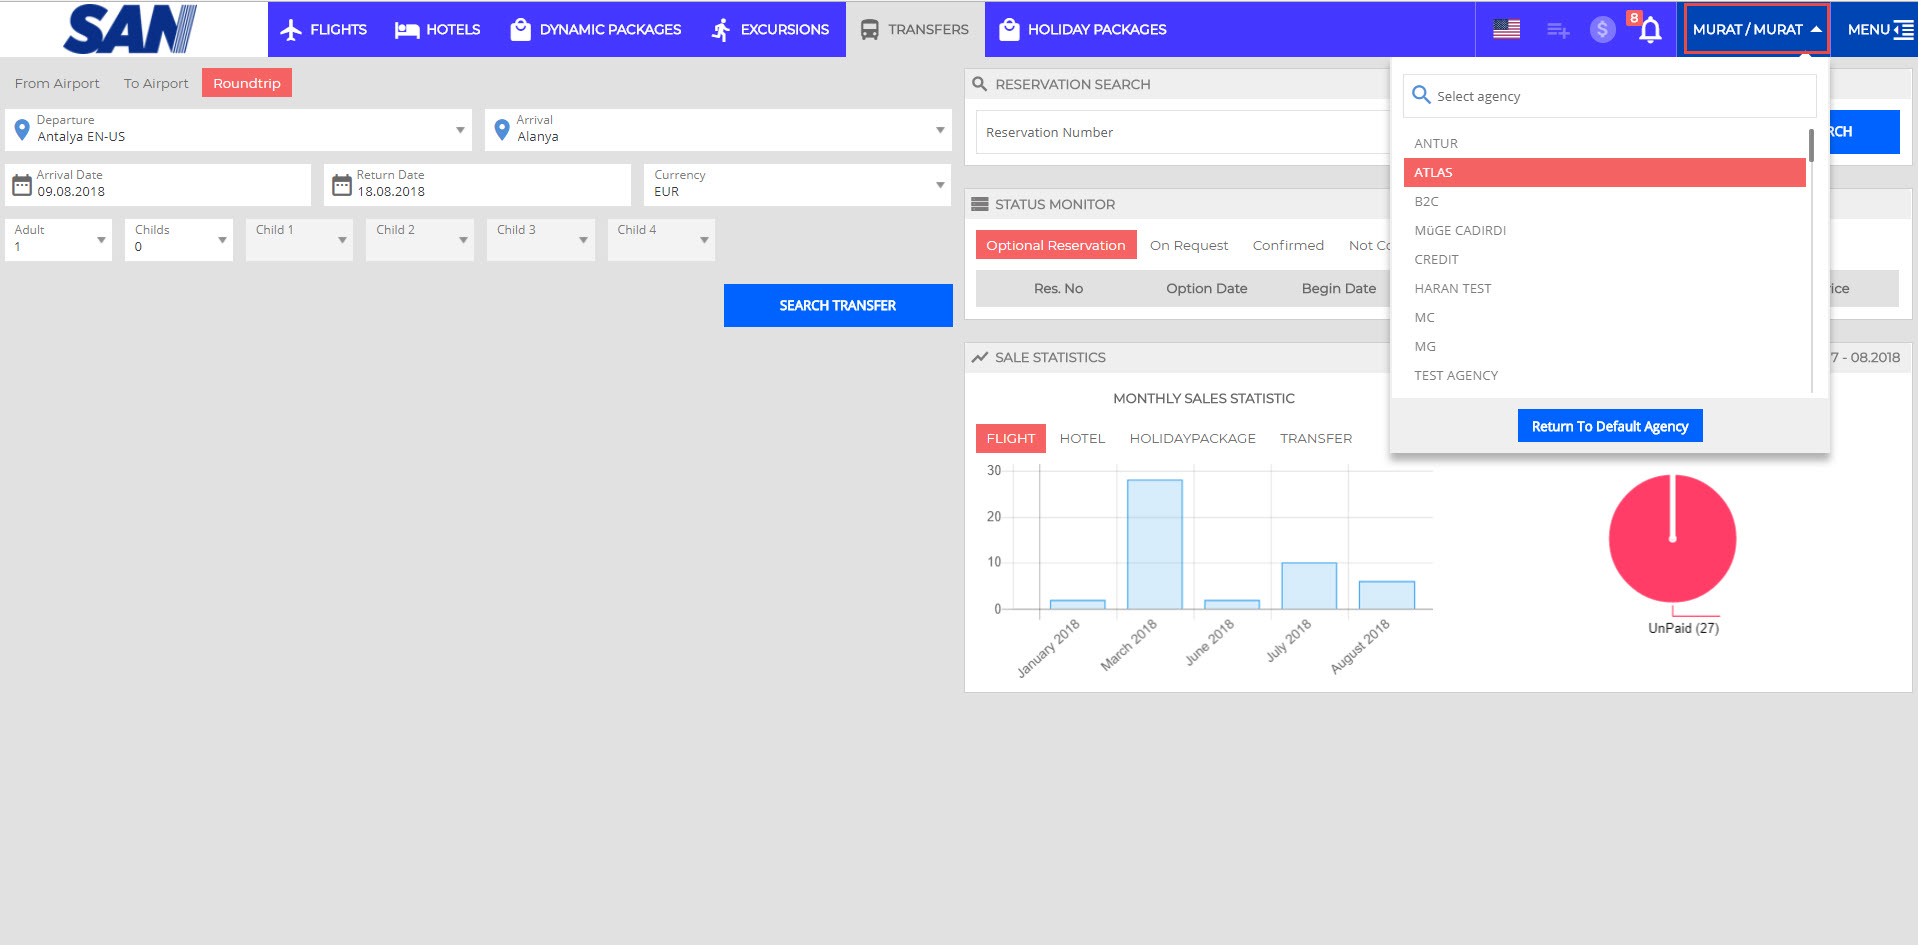Open the notification bell icon
This screenshot has height=945, width=1918.
coord(1650,30)
